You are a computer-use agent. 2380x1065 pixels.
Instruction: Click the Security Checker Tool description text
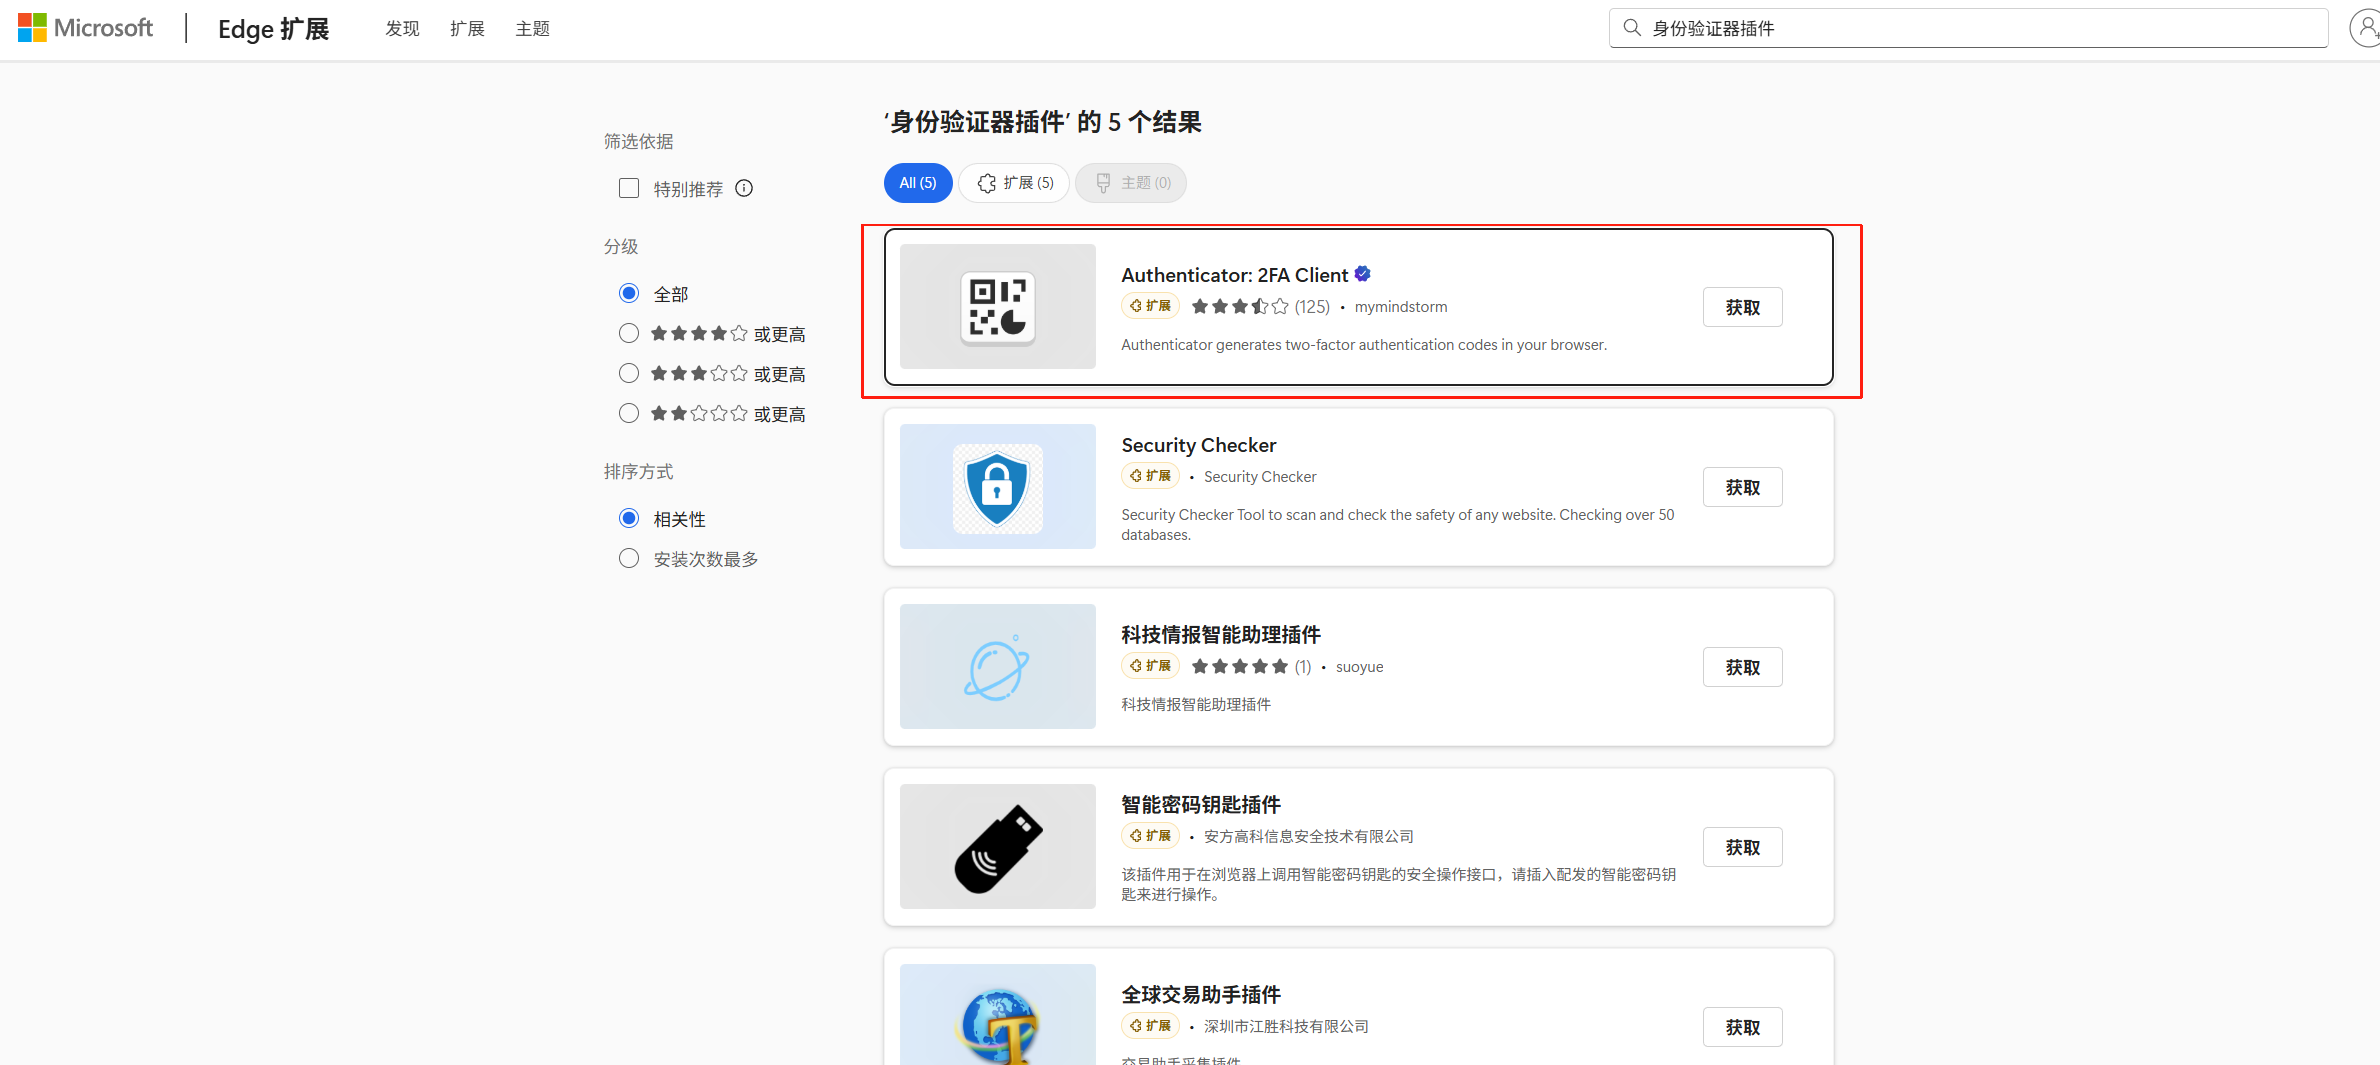1398,525
